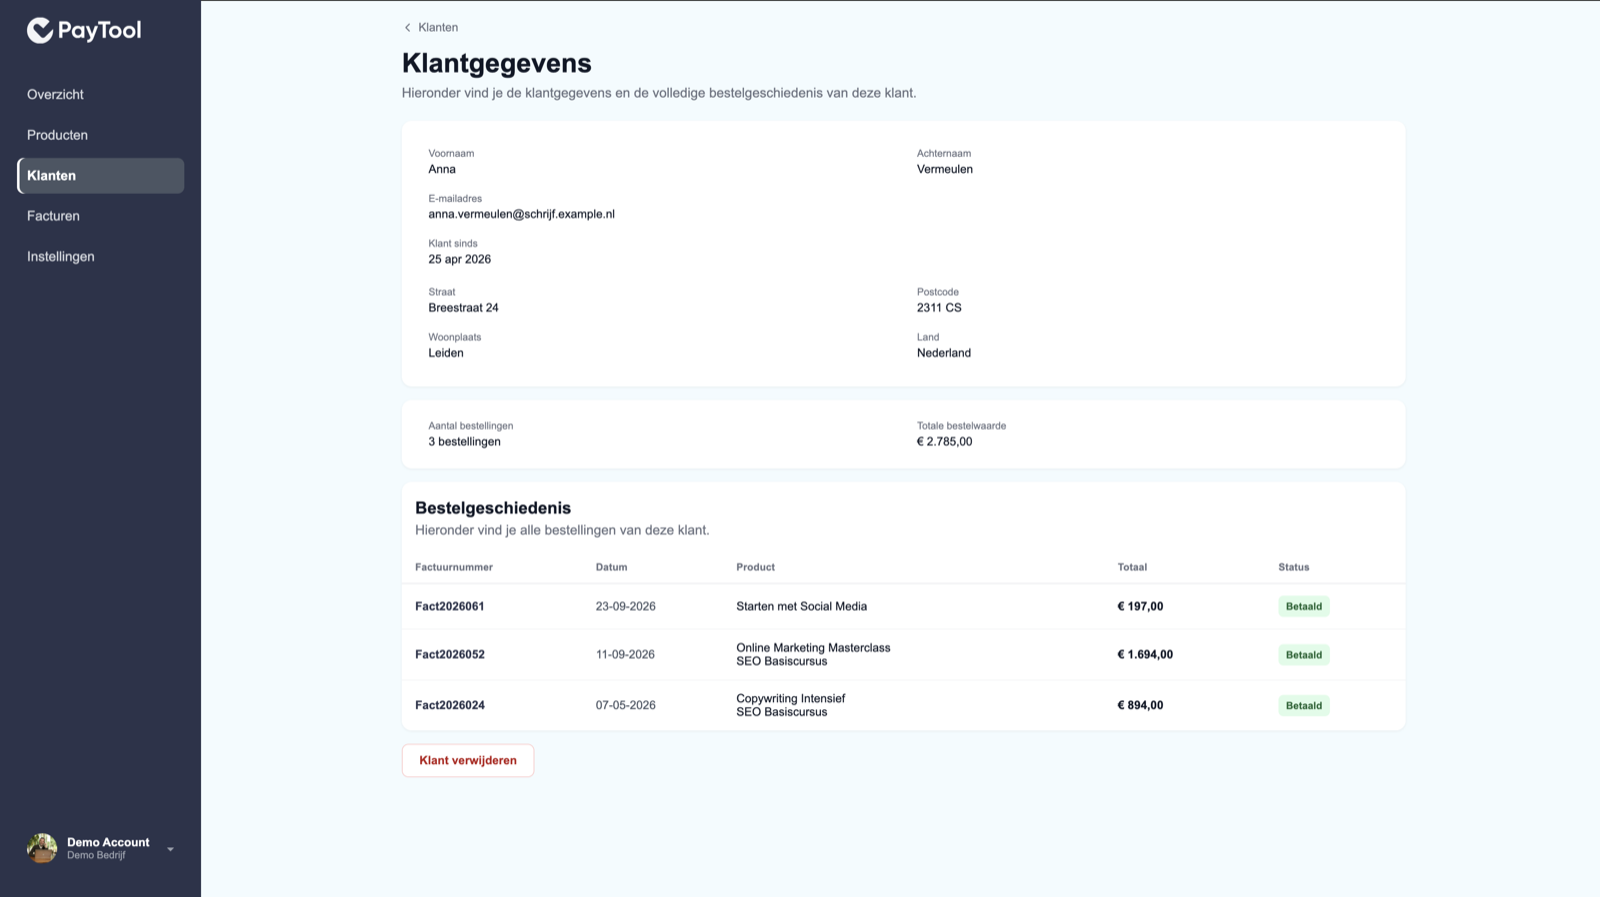Click the first name Anna
The image size is (1600, 897).
click(442, 169)
